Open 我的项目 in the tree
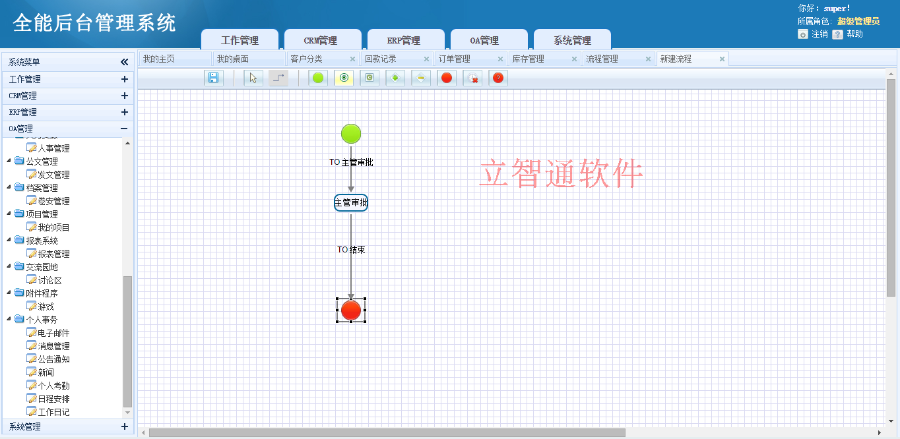Image resolution: width=900 pixels, height=439 pixels. point(54,228)
